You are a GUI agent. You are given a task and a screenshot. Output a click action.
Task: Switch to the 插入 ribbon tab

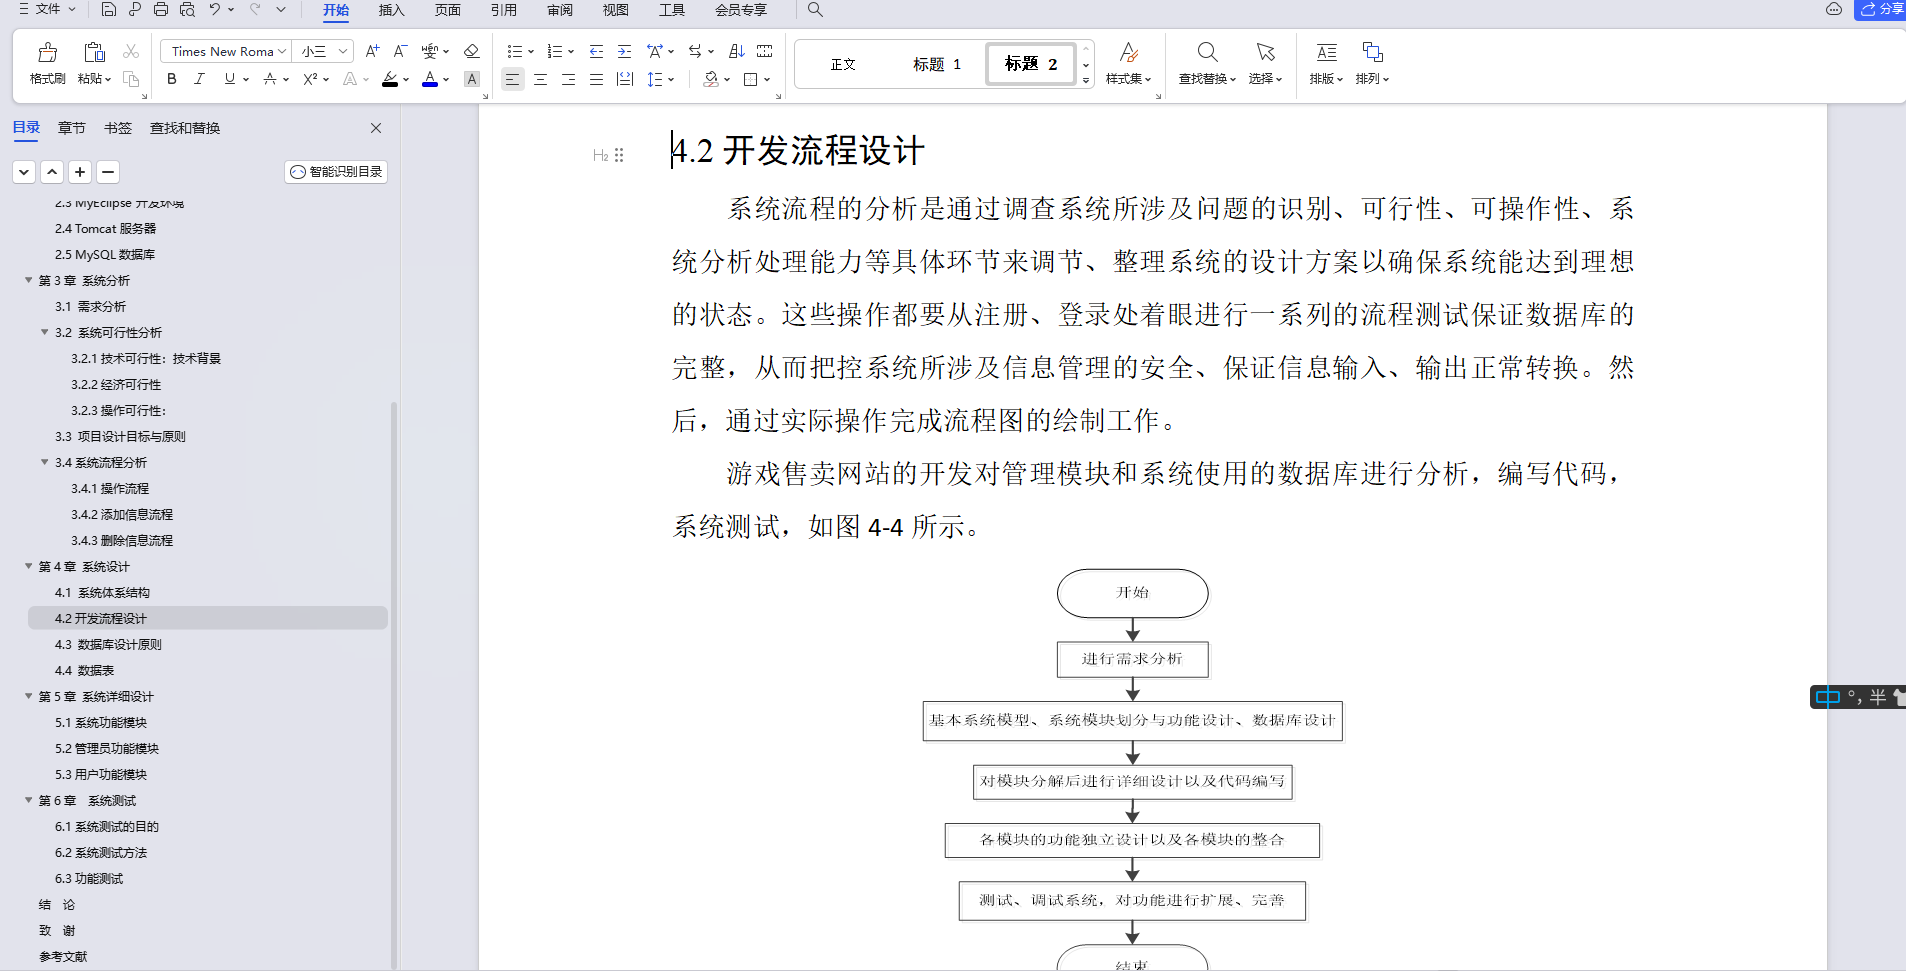click(x=391, y=10)
